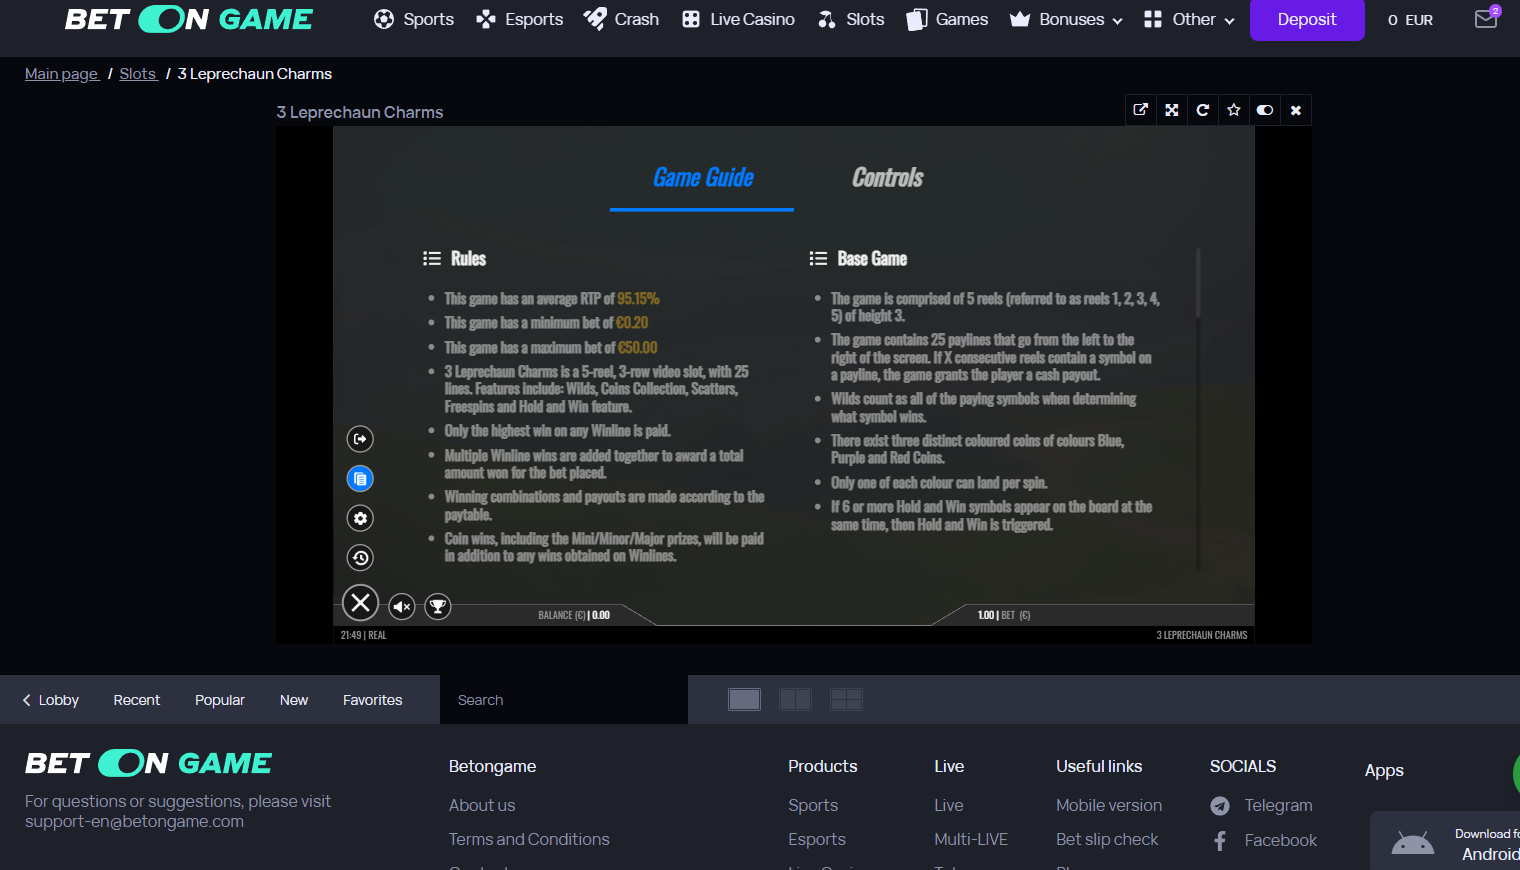Open footer Sports link under Products

pyautogui.click(x=813, y=805)
